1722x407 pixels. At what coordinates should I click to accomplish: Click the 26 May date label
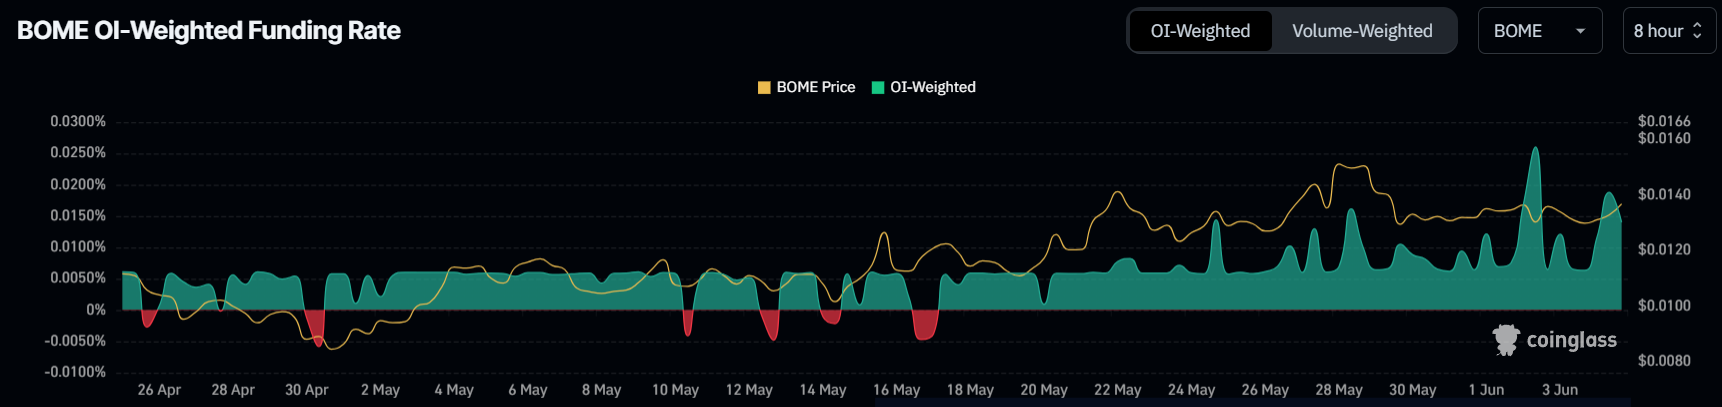pyautogui.click(x=1265, y=390)
